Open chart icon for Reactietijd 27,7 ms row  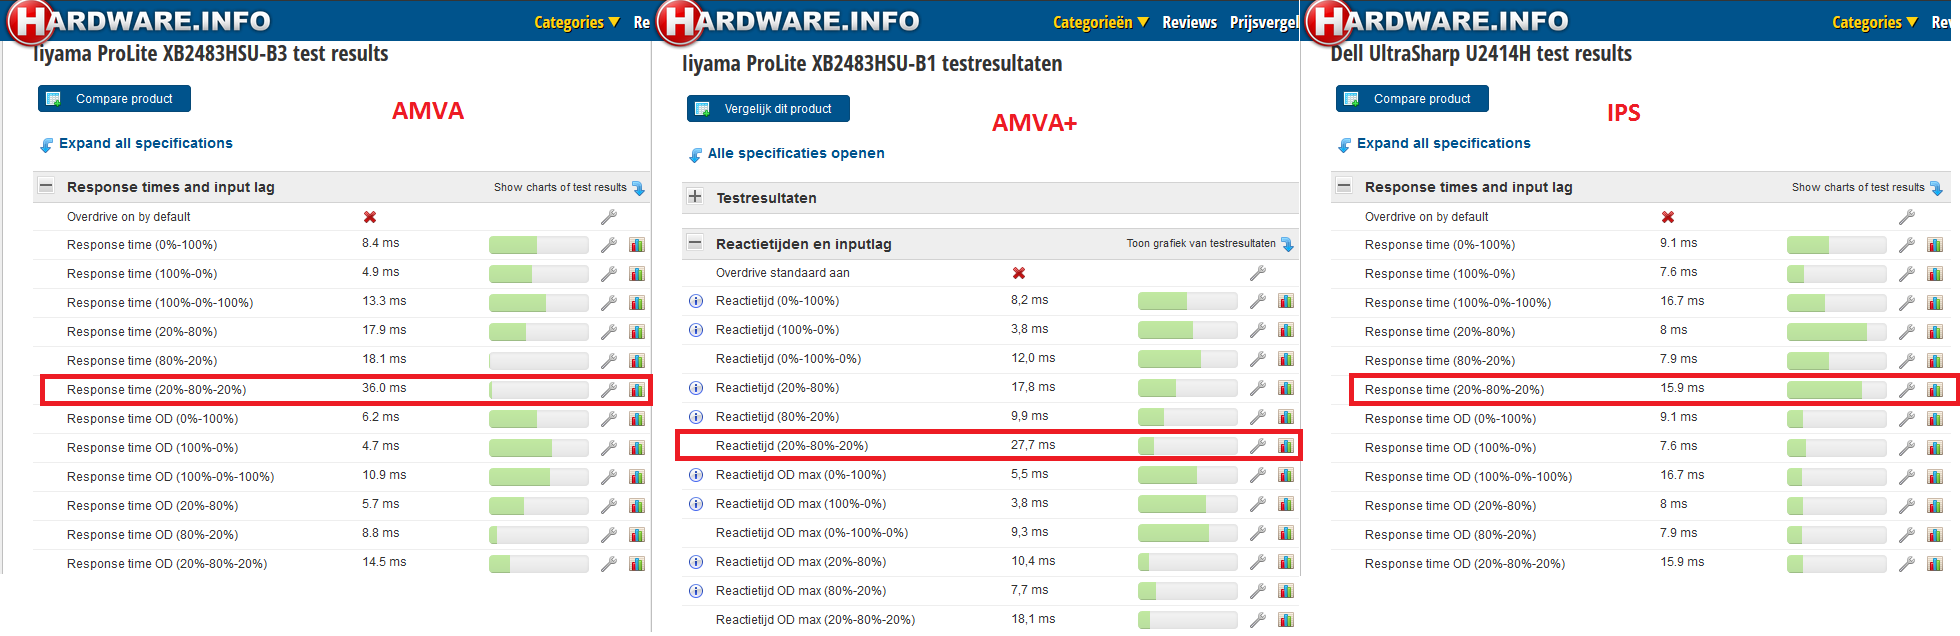tap(1286, 446)
